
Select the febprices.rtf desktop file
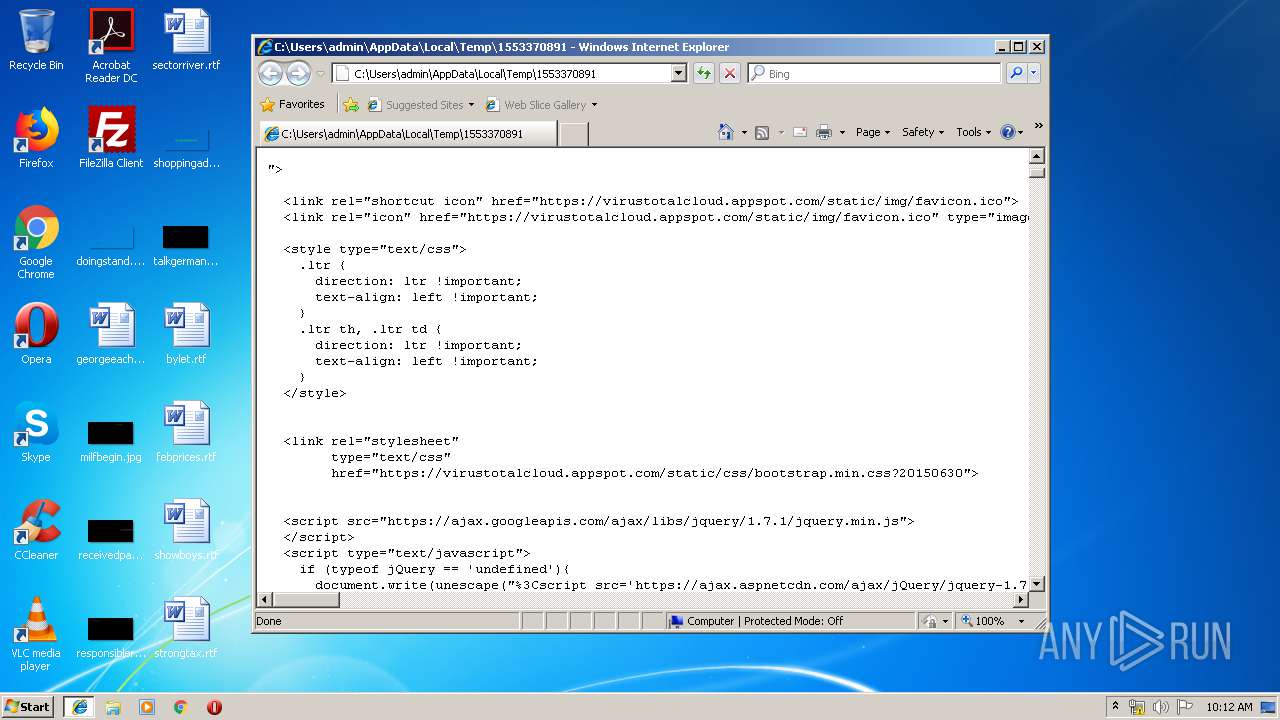point(186,432)
